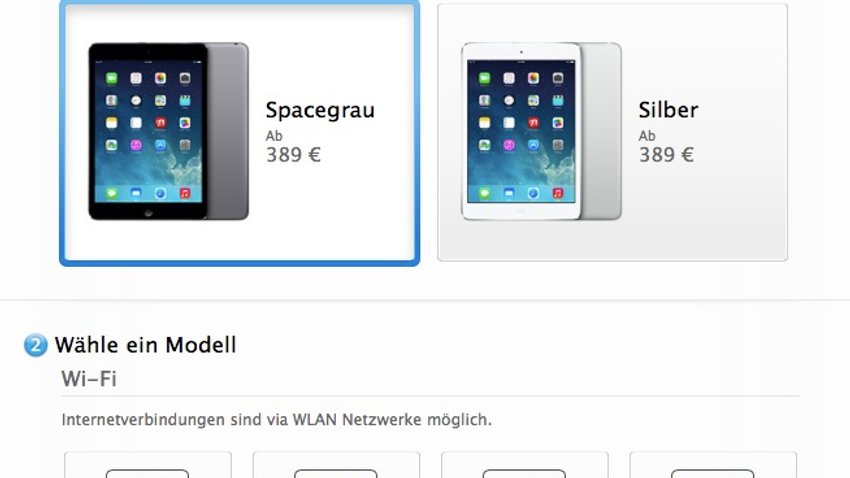
Task: Click the space gray iPad mini front image
Action: click(148, 131)
